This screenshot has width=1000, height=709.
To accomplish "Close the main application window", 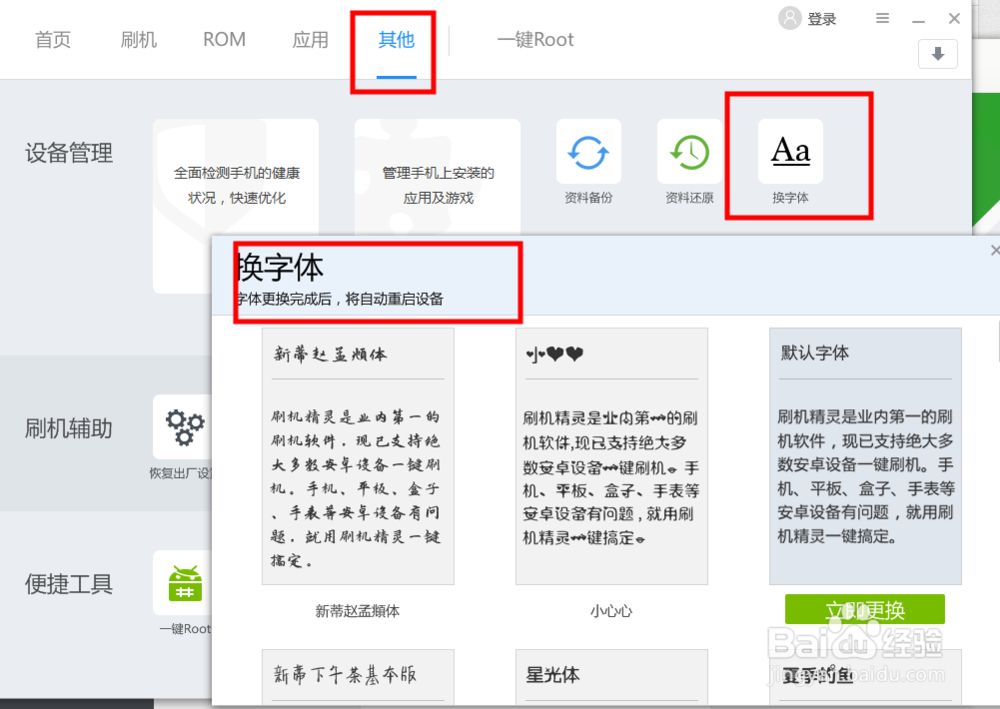I will point(954,18).
